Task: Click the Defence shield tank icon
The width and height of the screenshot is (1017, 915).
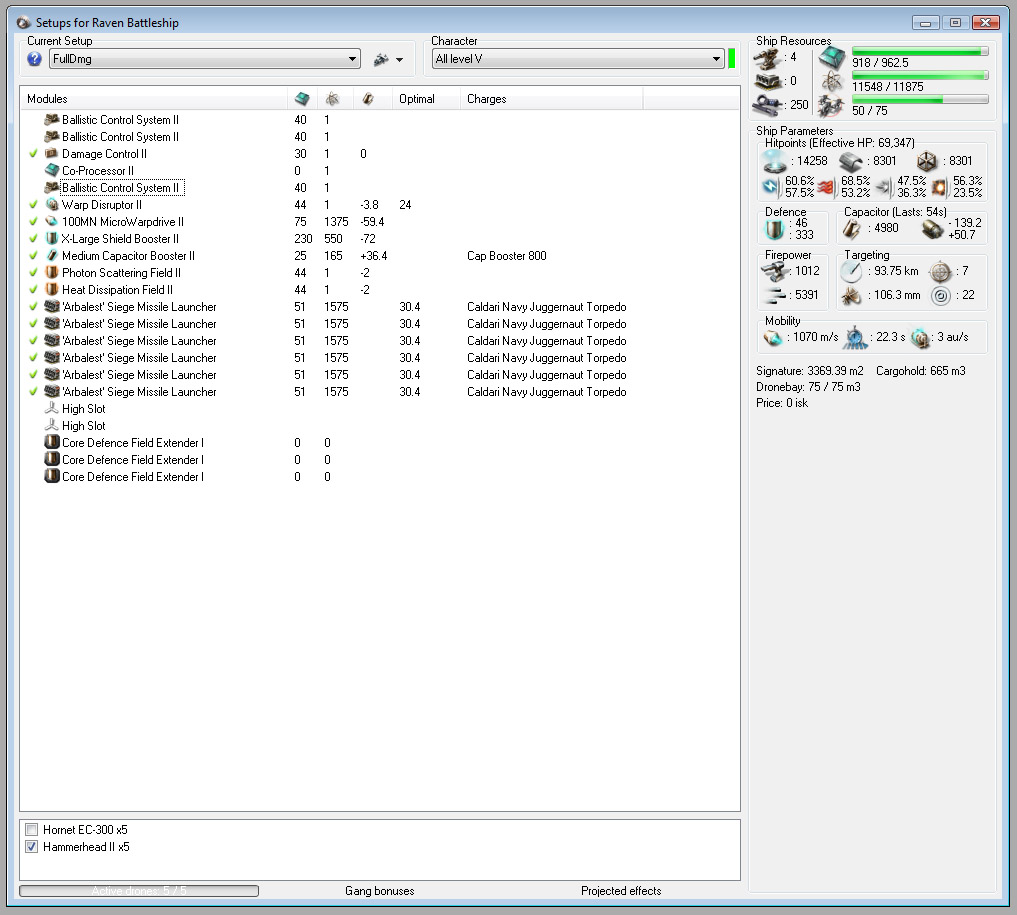Action: pos(776,228)
